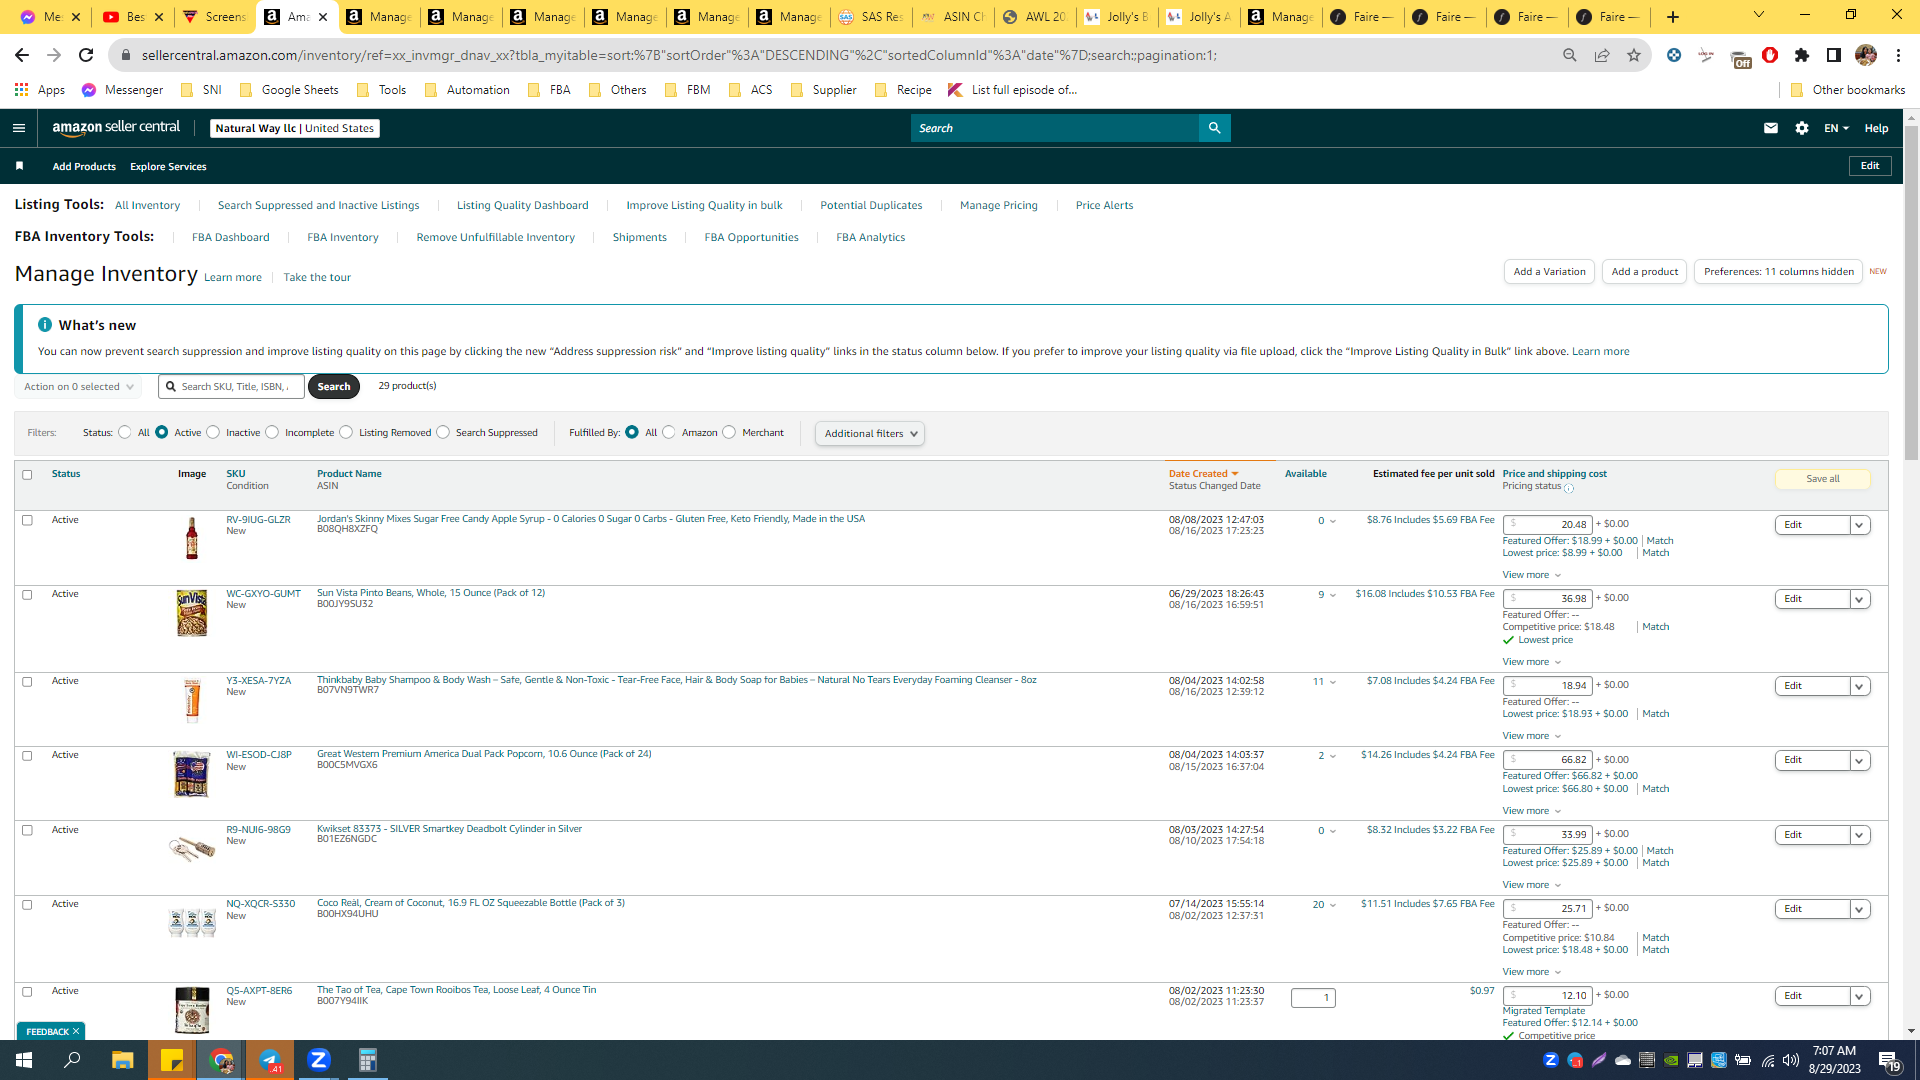Bookmark this page with the star icon
The image size is (1920, 1080).
(1634, 55)
